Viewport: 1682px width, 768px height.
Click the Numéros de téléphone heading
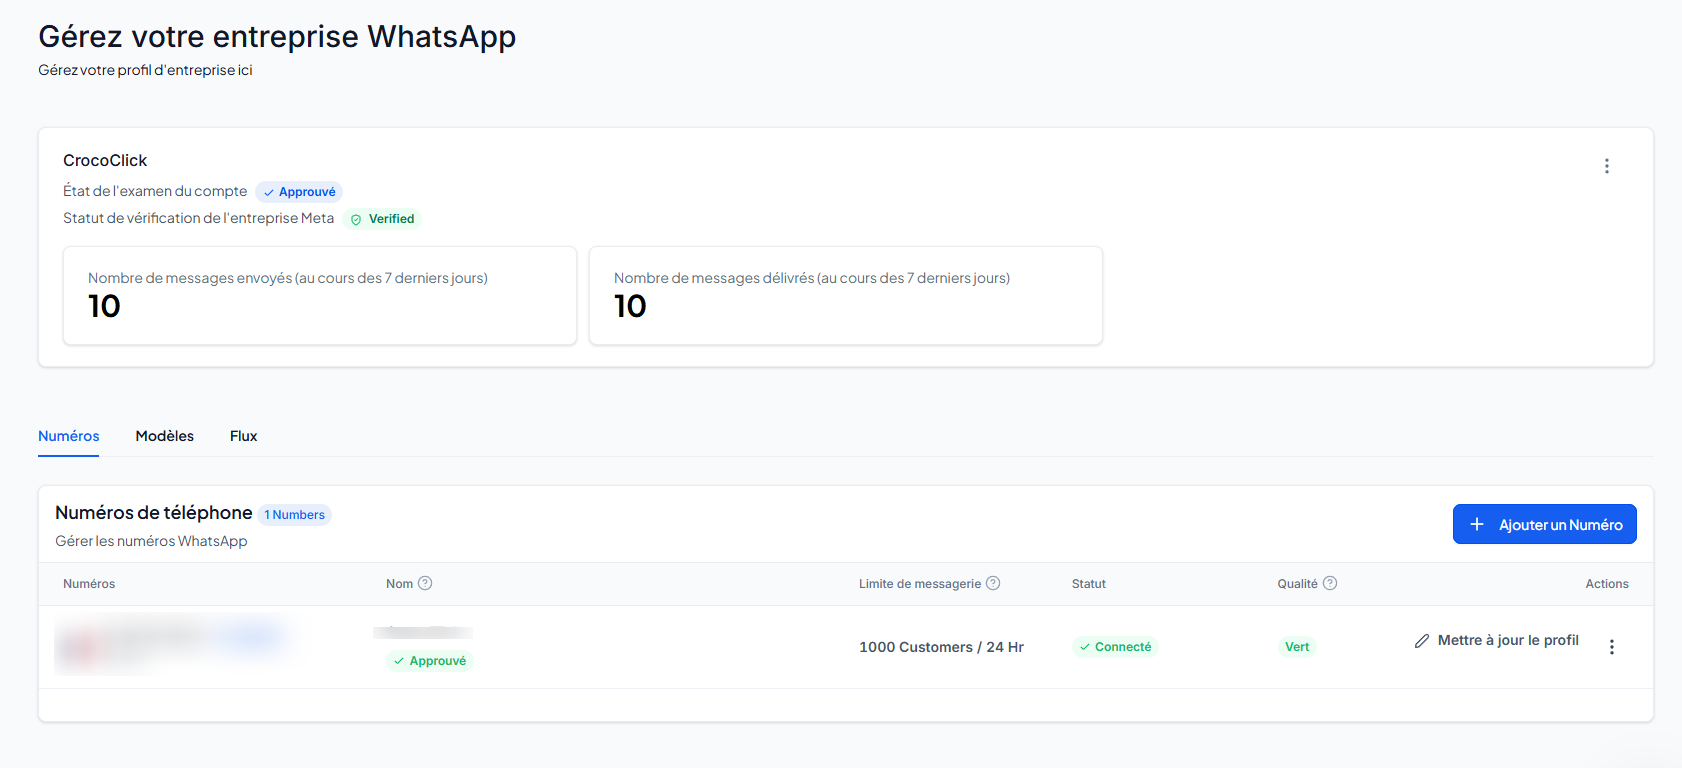pyautogui.click(x=154, y=513)
